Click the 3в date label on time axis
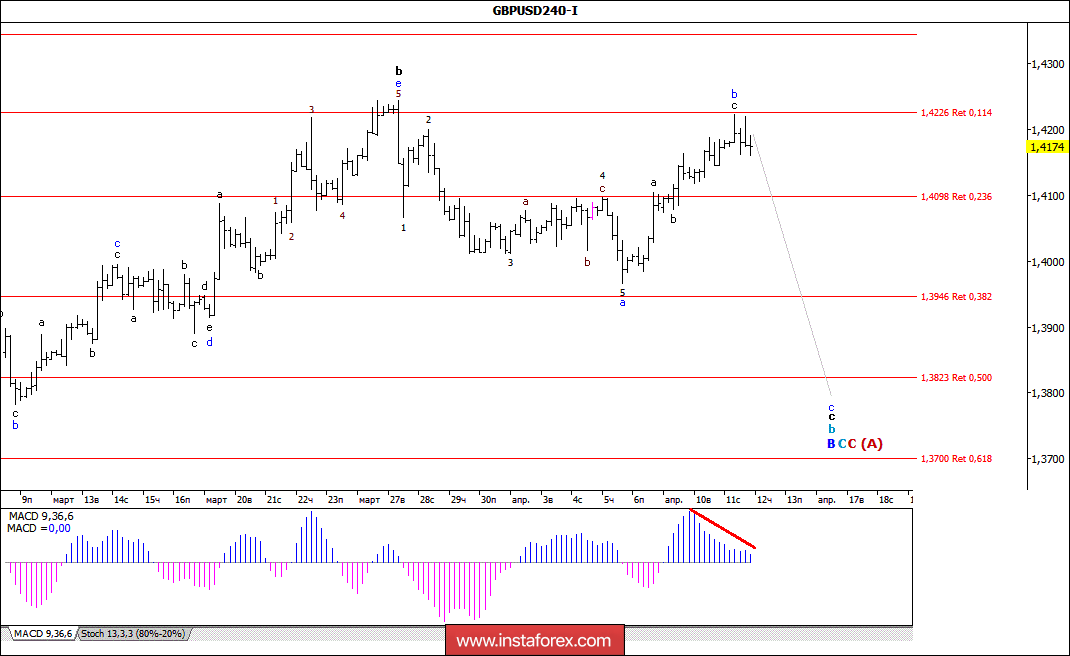Image resolution: width=1070 pixels, height=656 pixels. click(x=548, y=500)
